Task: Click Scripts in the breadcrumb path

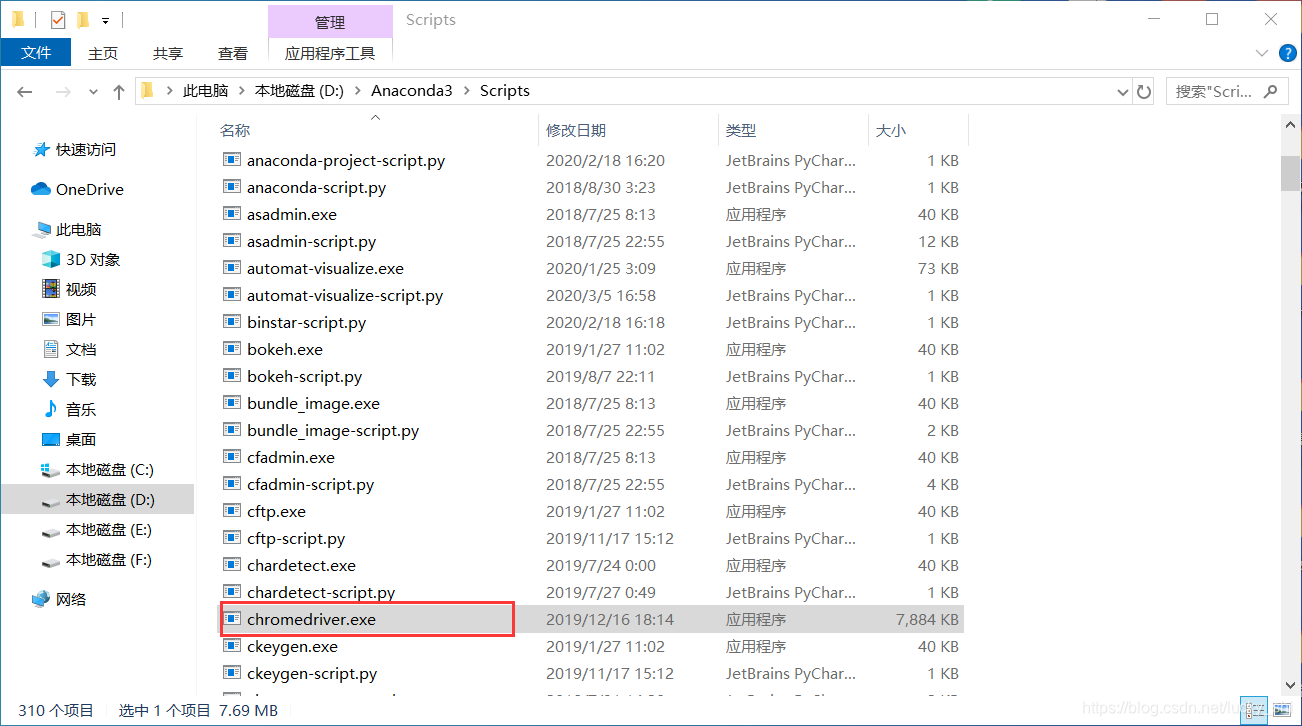Action: [x=505, y=91]
